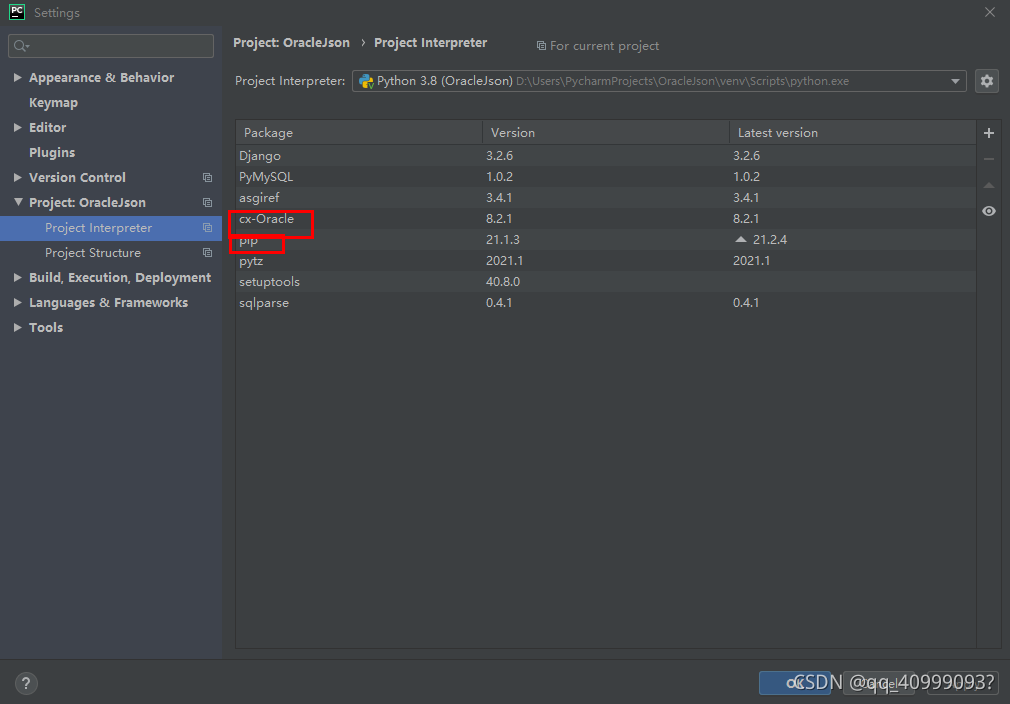Click the add package plus icon
The image size is (1010, 704).
(x=989, y=133)
